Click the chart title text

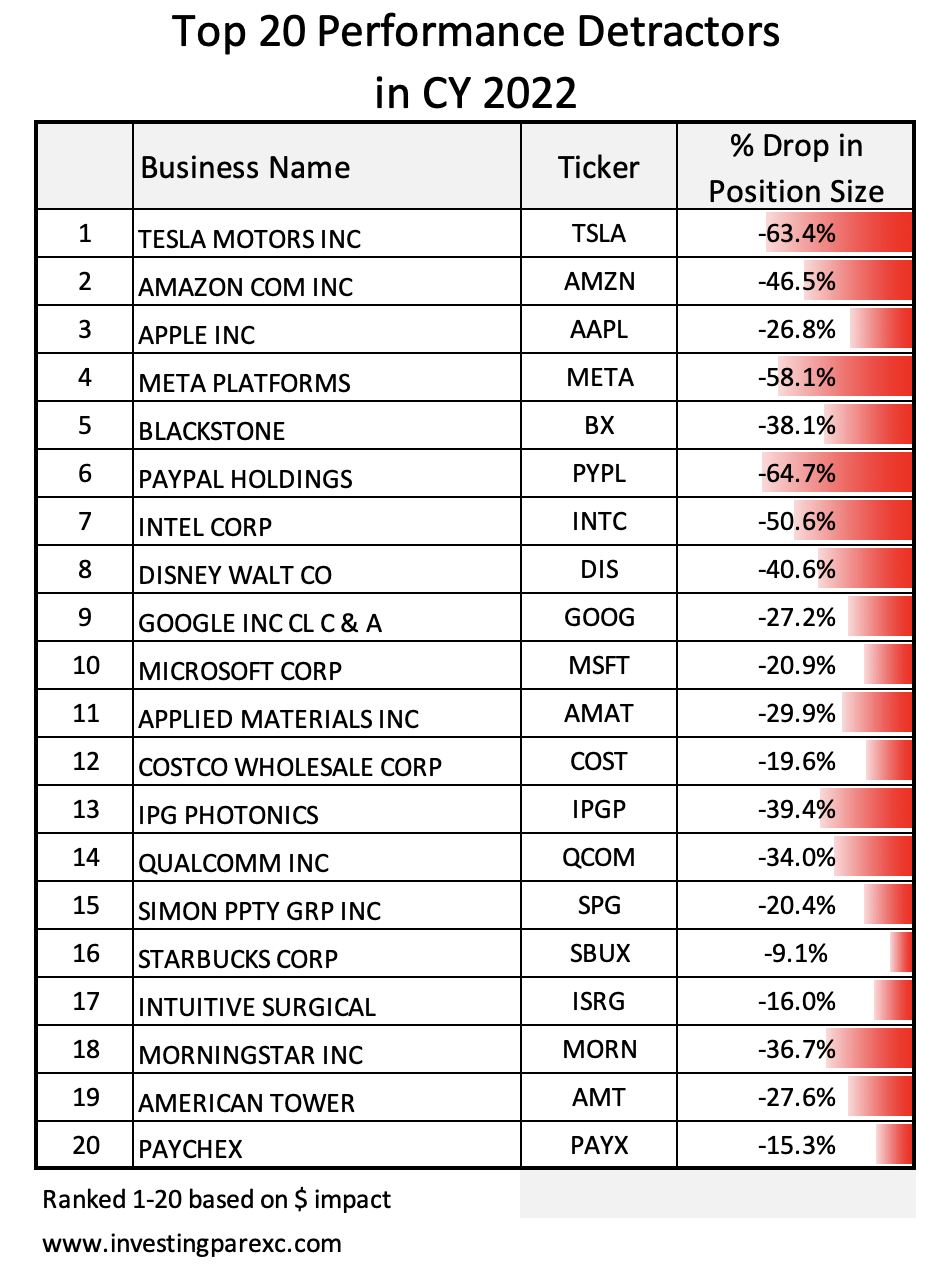tap(476, 62)
